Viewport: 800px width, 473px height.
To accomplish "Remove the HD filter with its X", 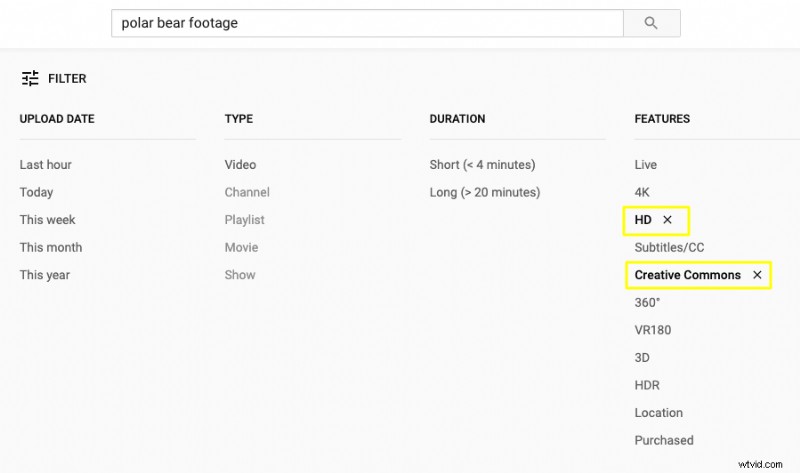I will tap(667, 220).
